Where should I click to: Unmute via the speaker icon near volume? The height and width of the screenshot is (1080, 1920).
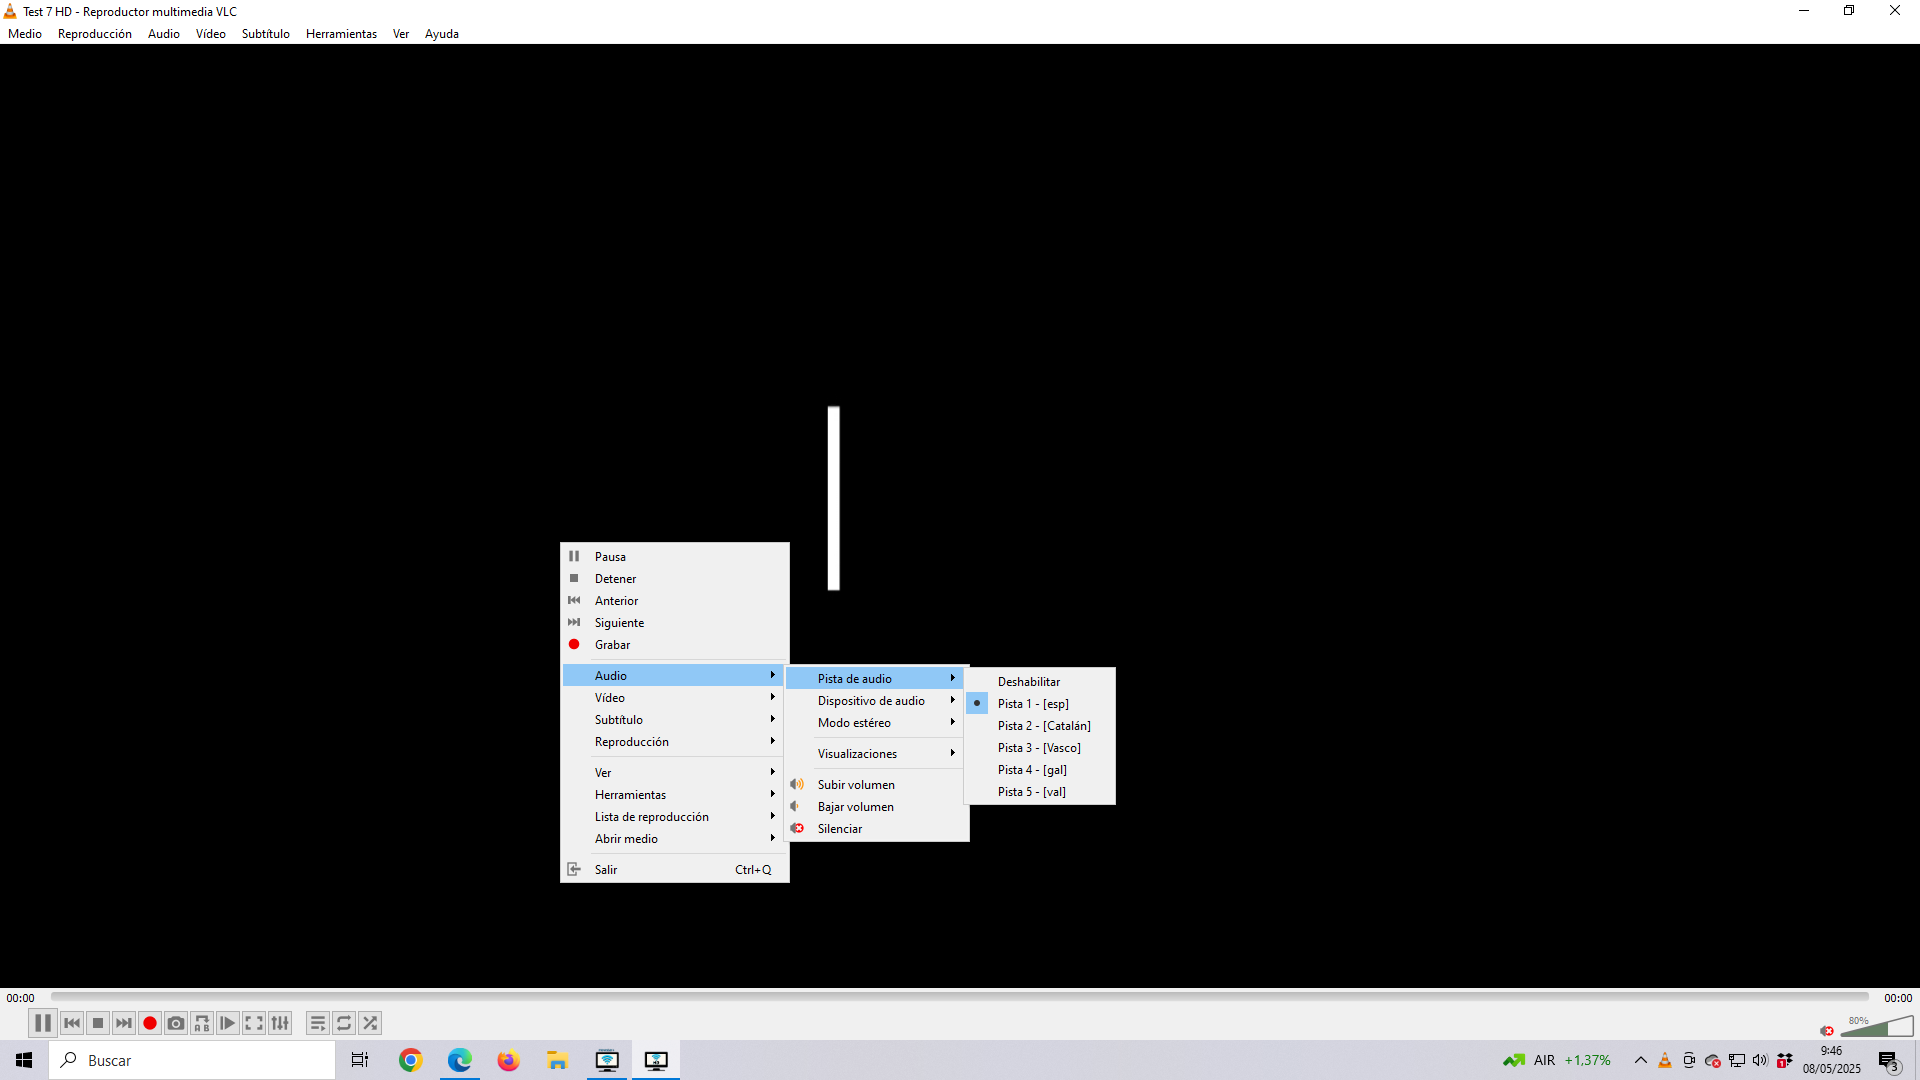[1827, 1031]
